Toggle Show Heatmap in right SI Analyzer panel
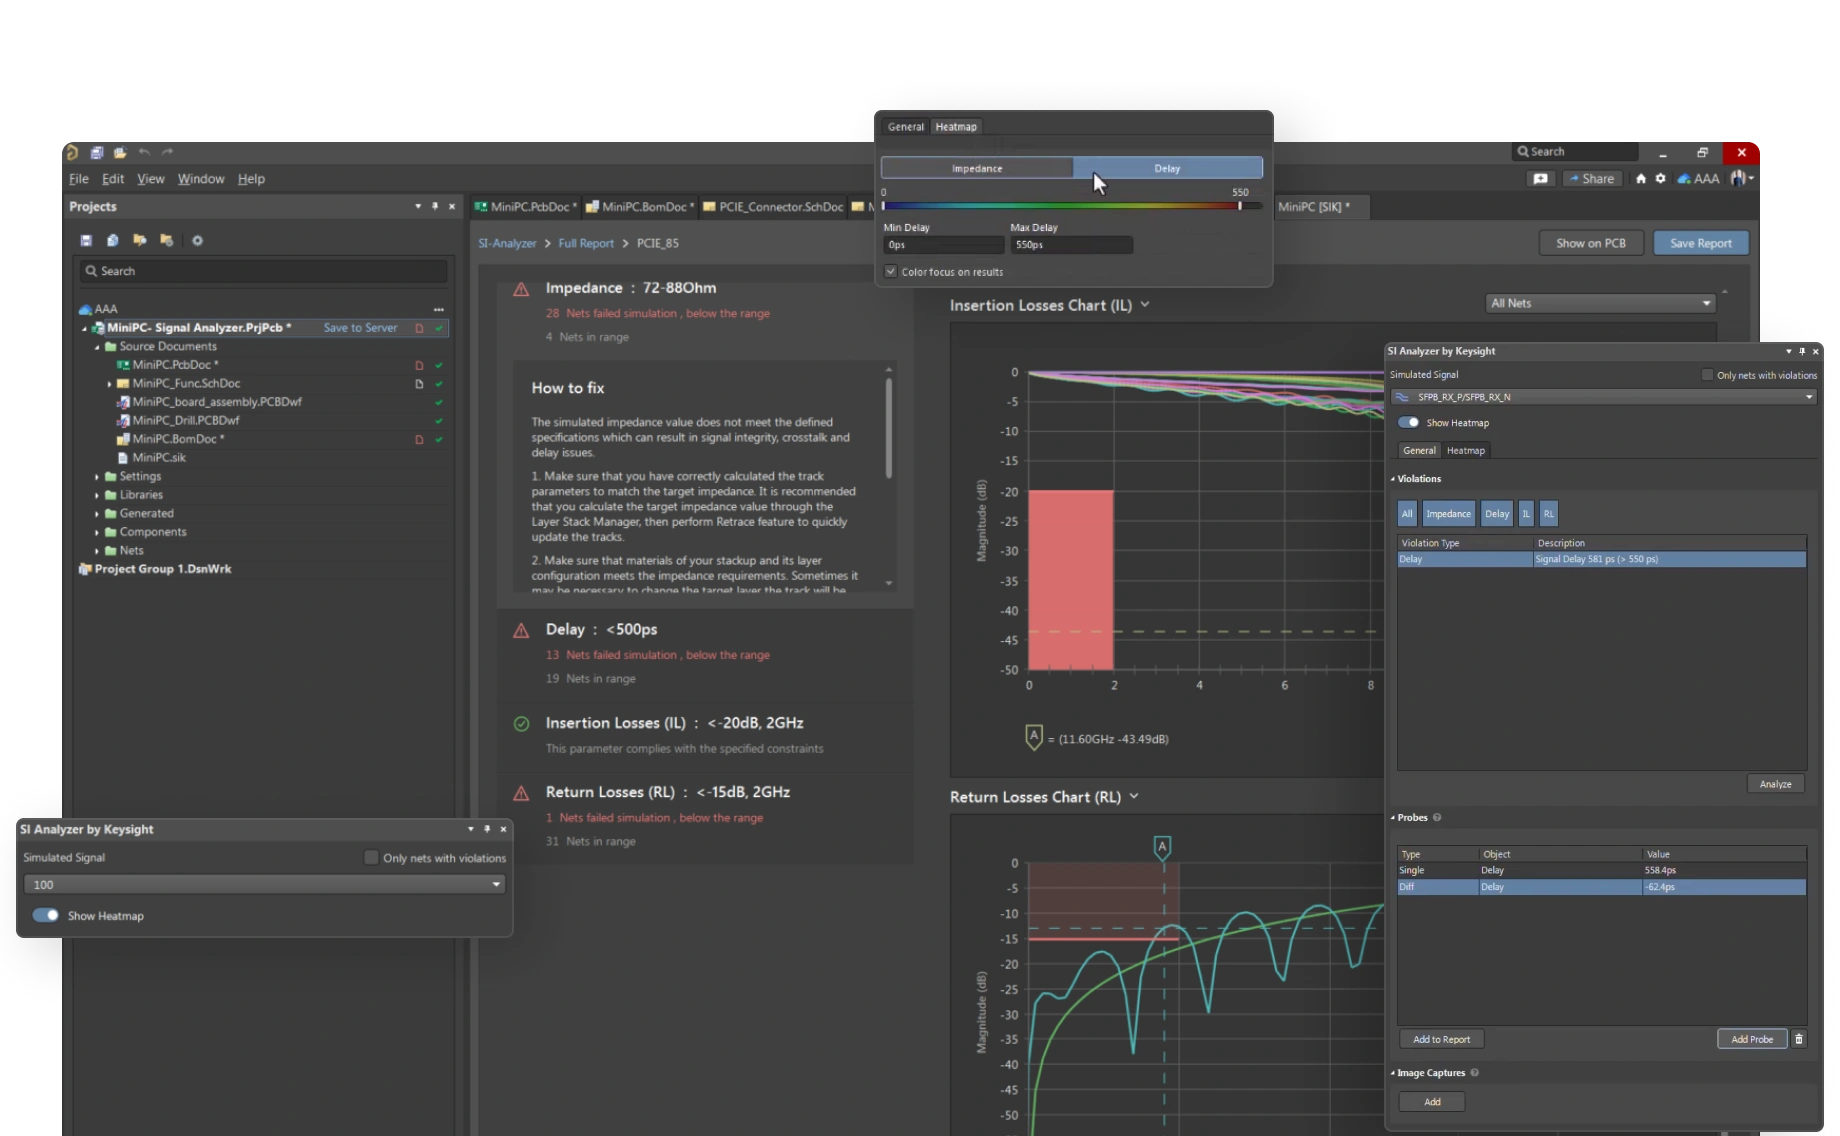The image size is (1840, 1136). (1408, 423)
